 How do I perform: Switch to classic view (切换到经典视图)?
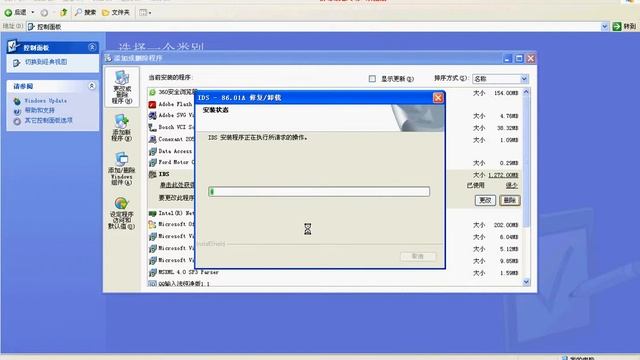[46, 62]
